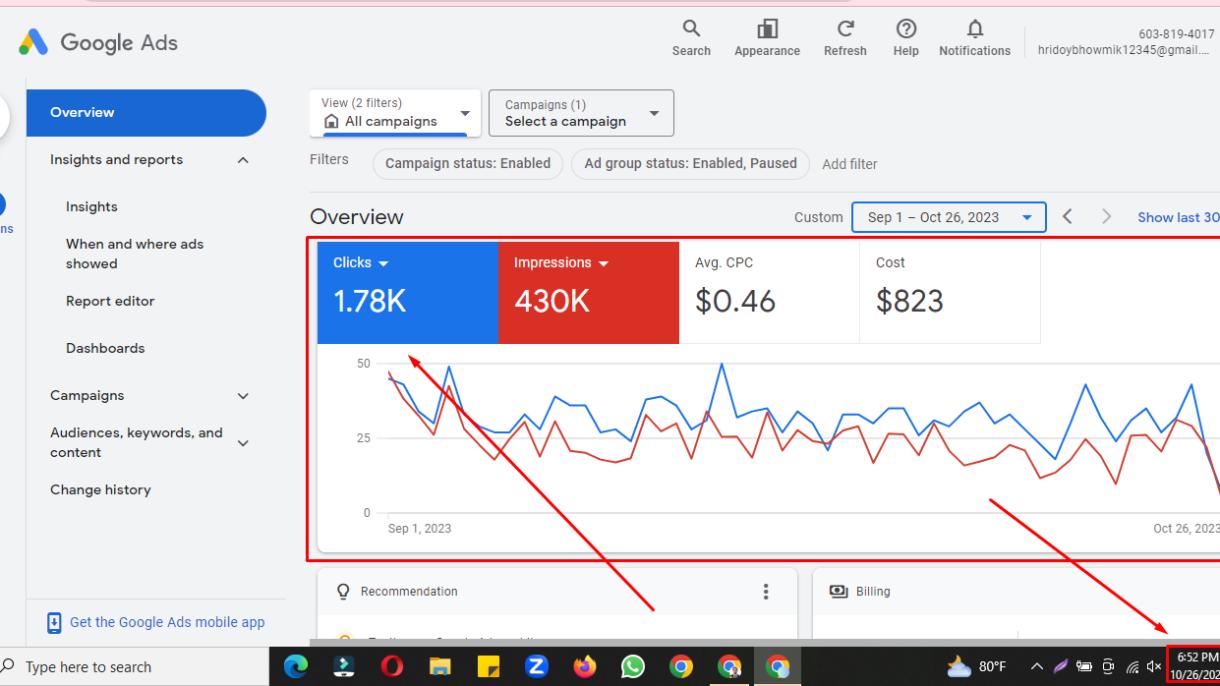The height and width of the screenshot is (686, 1220).
Task: Click the Show last 30 link
Action: pos(1179,217)
